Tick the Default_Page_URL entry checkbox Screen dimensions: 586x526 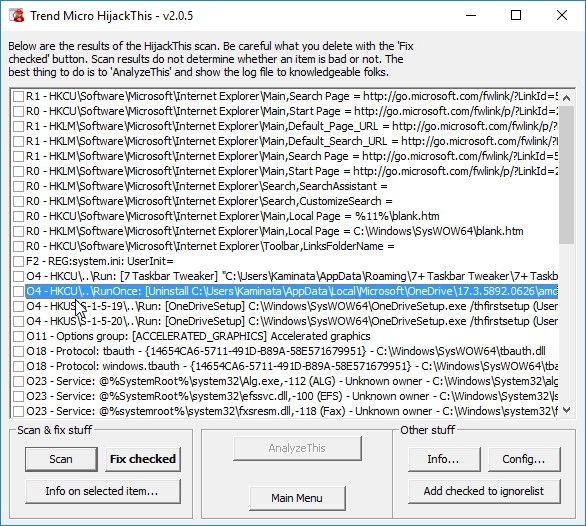tap(18, 126)
